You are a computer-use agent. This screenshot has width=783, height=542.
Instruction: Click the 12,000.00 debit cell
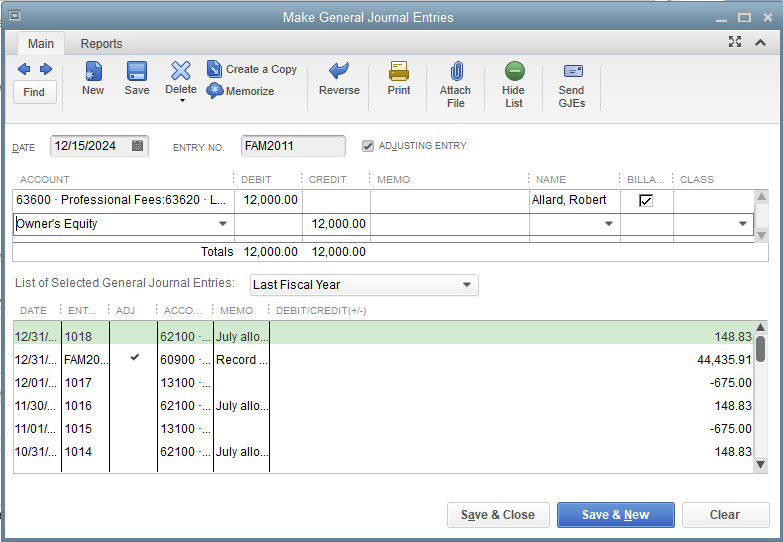coord(268,200)
